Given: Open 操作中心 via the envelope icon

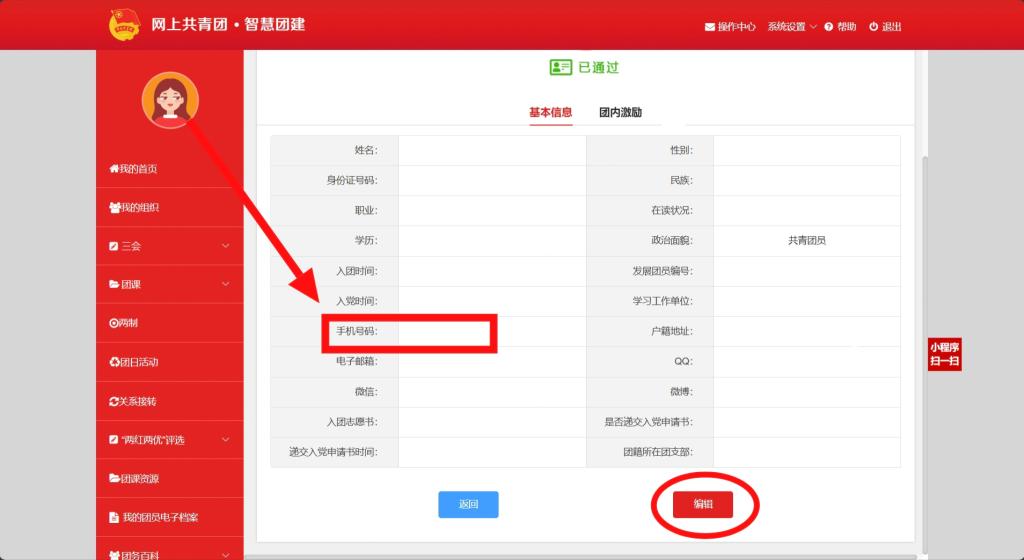Looking at the screenshot, I should pyautogui.click(x=710, y=27).
